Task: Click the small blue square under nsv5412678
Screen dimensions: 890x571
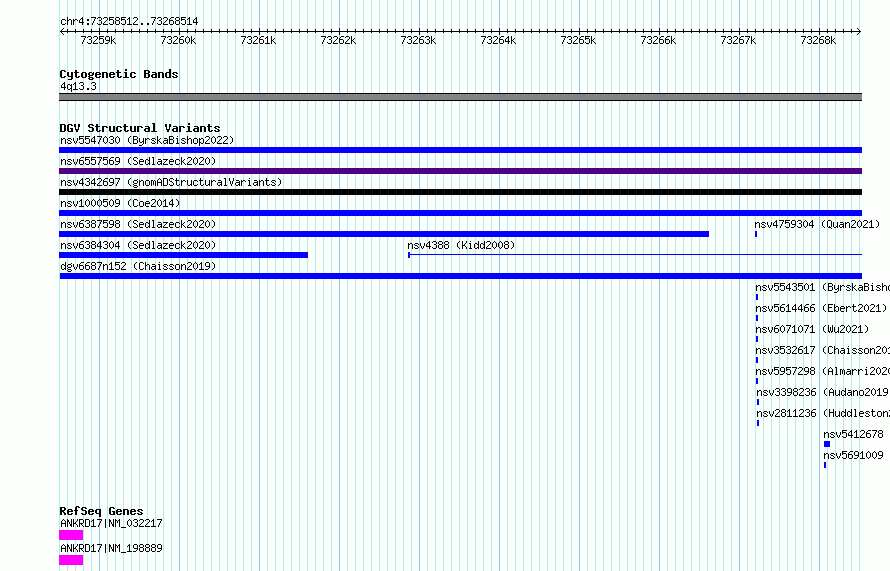Action: (827, 444)
